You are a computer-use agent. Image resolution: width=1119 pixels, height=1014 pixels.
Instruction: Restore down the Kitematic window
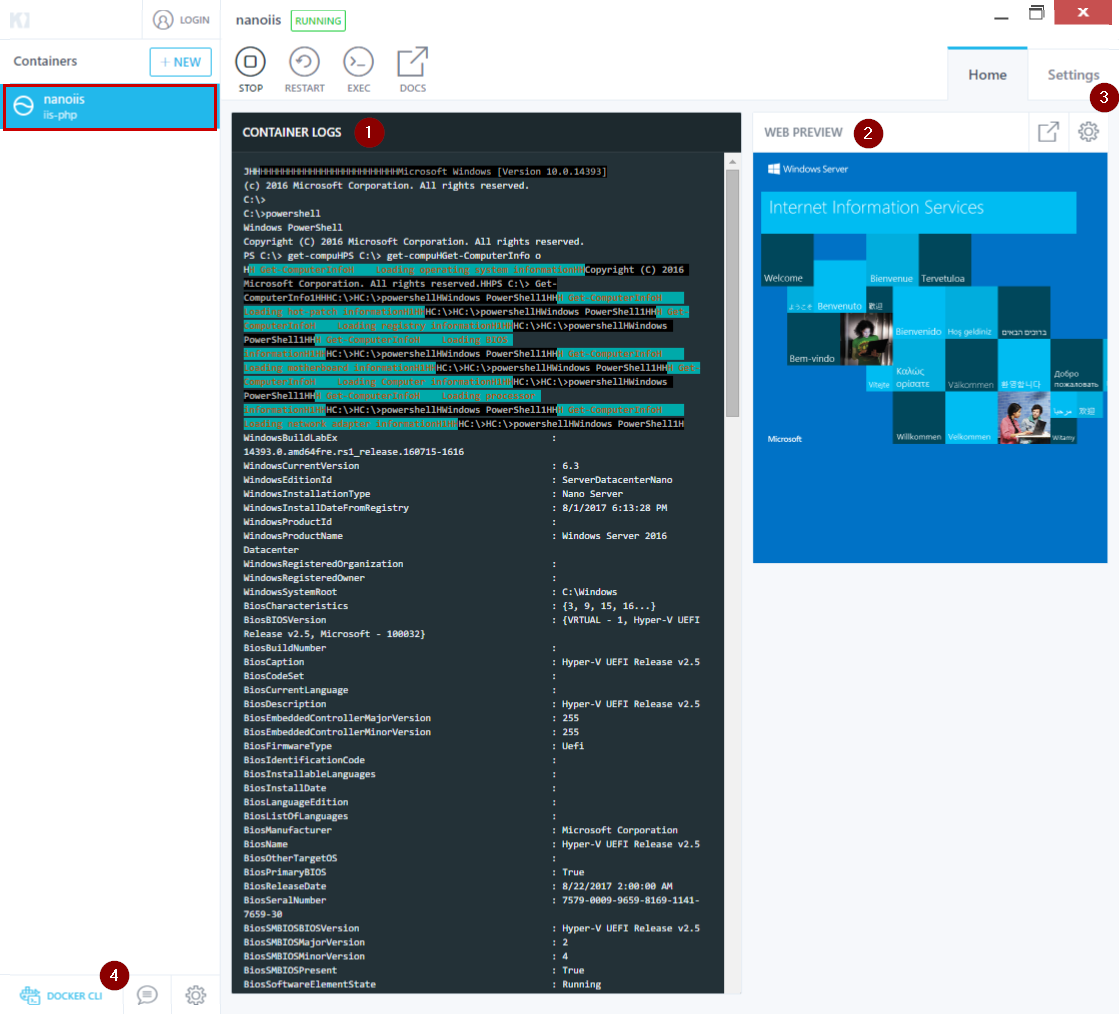(1037, 14)
